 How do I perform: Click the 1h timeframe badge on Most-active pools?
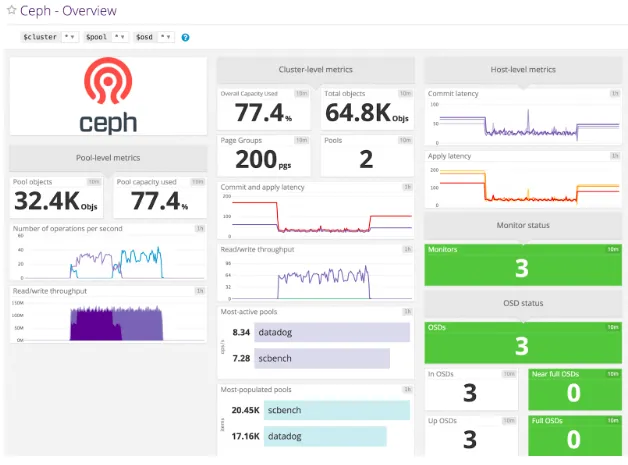[x=407, y=312]
